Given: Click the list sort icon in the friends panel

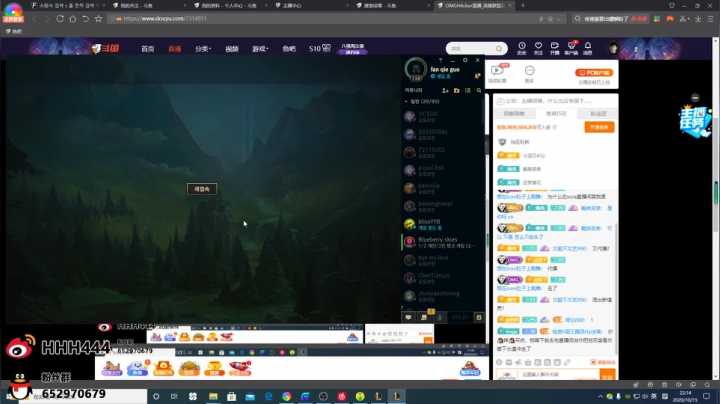Looking at the screenshot, I should point(468,90).
